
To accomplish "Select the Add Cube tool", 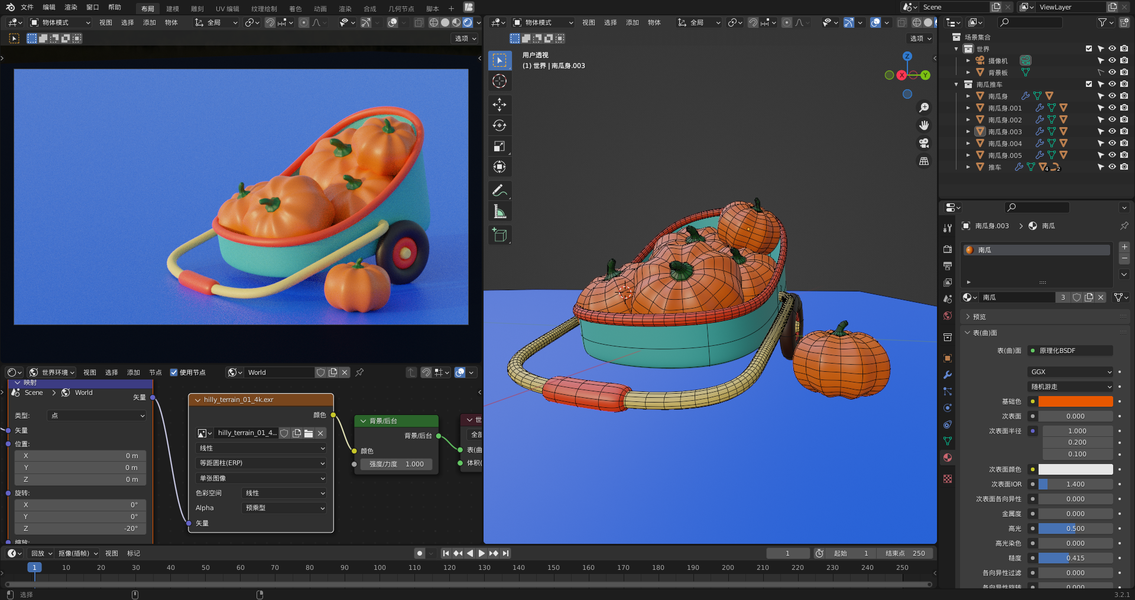I will pos(499,234).
